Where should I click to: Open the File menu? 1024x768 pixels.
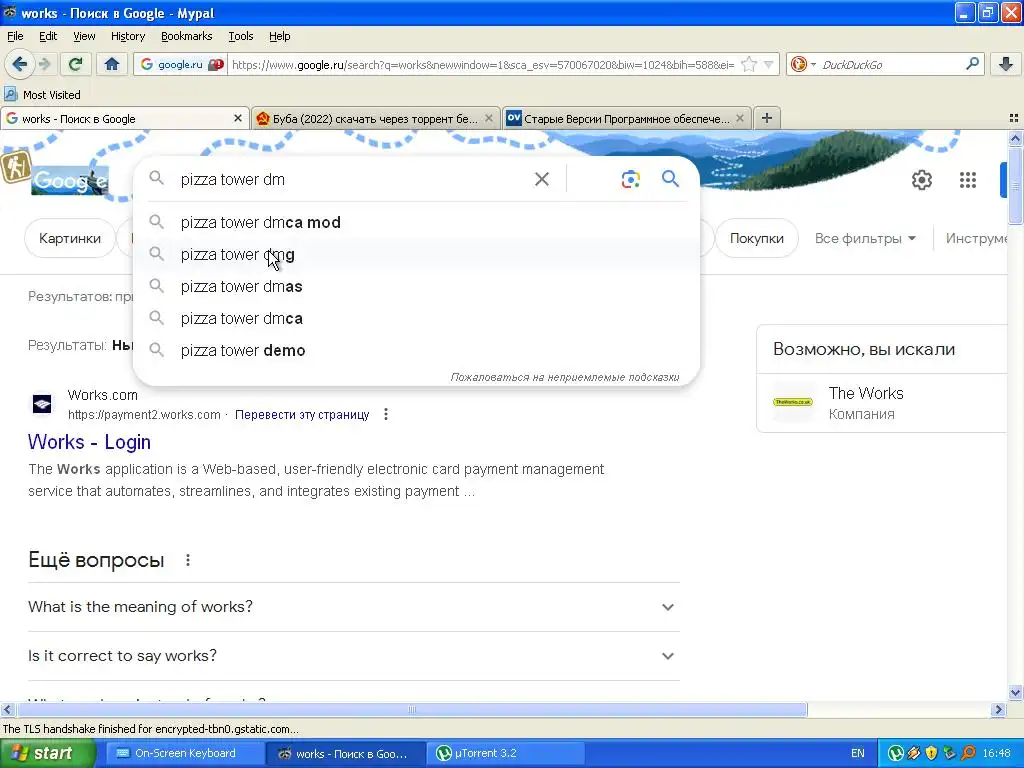(x=15, y=36)
